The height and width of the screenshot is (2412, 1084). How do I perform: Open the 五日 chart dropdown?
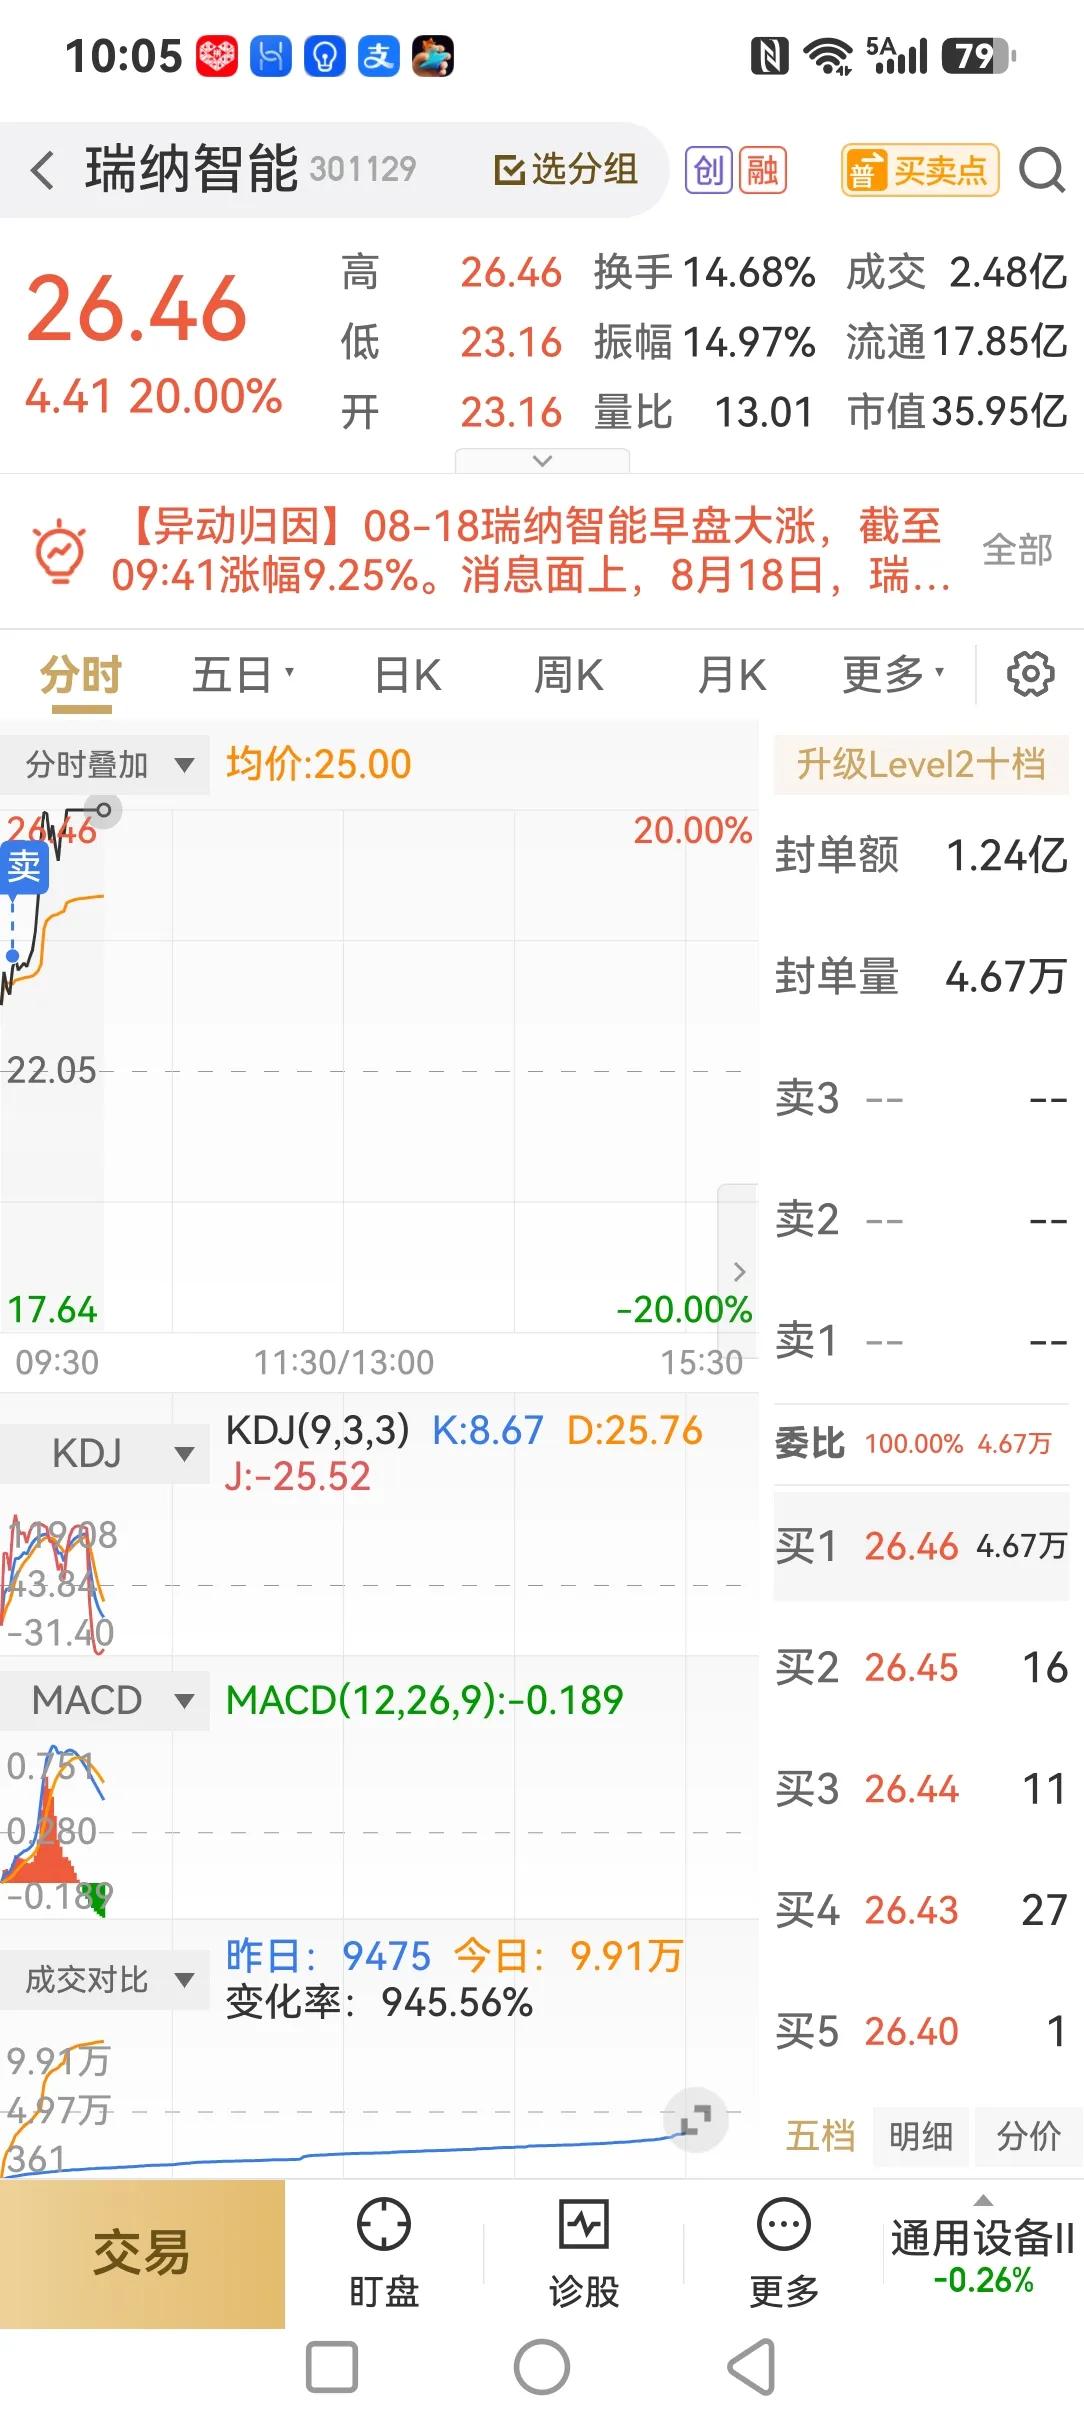(243, 675)
